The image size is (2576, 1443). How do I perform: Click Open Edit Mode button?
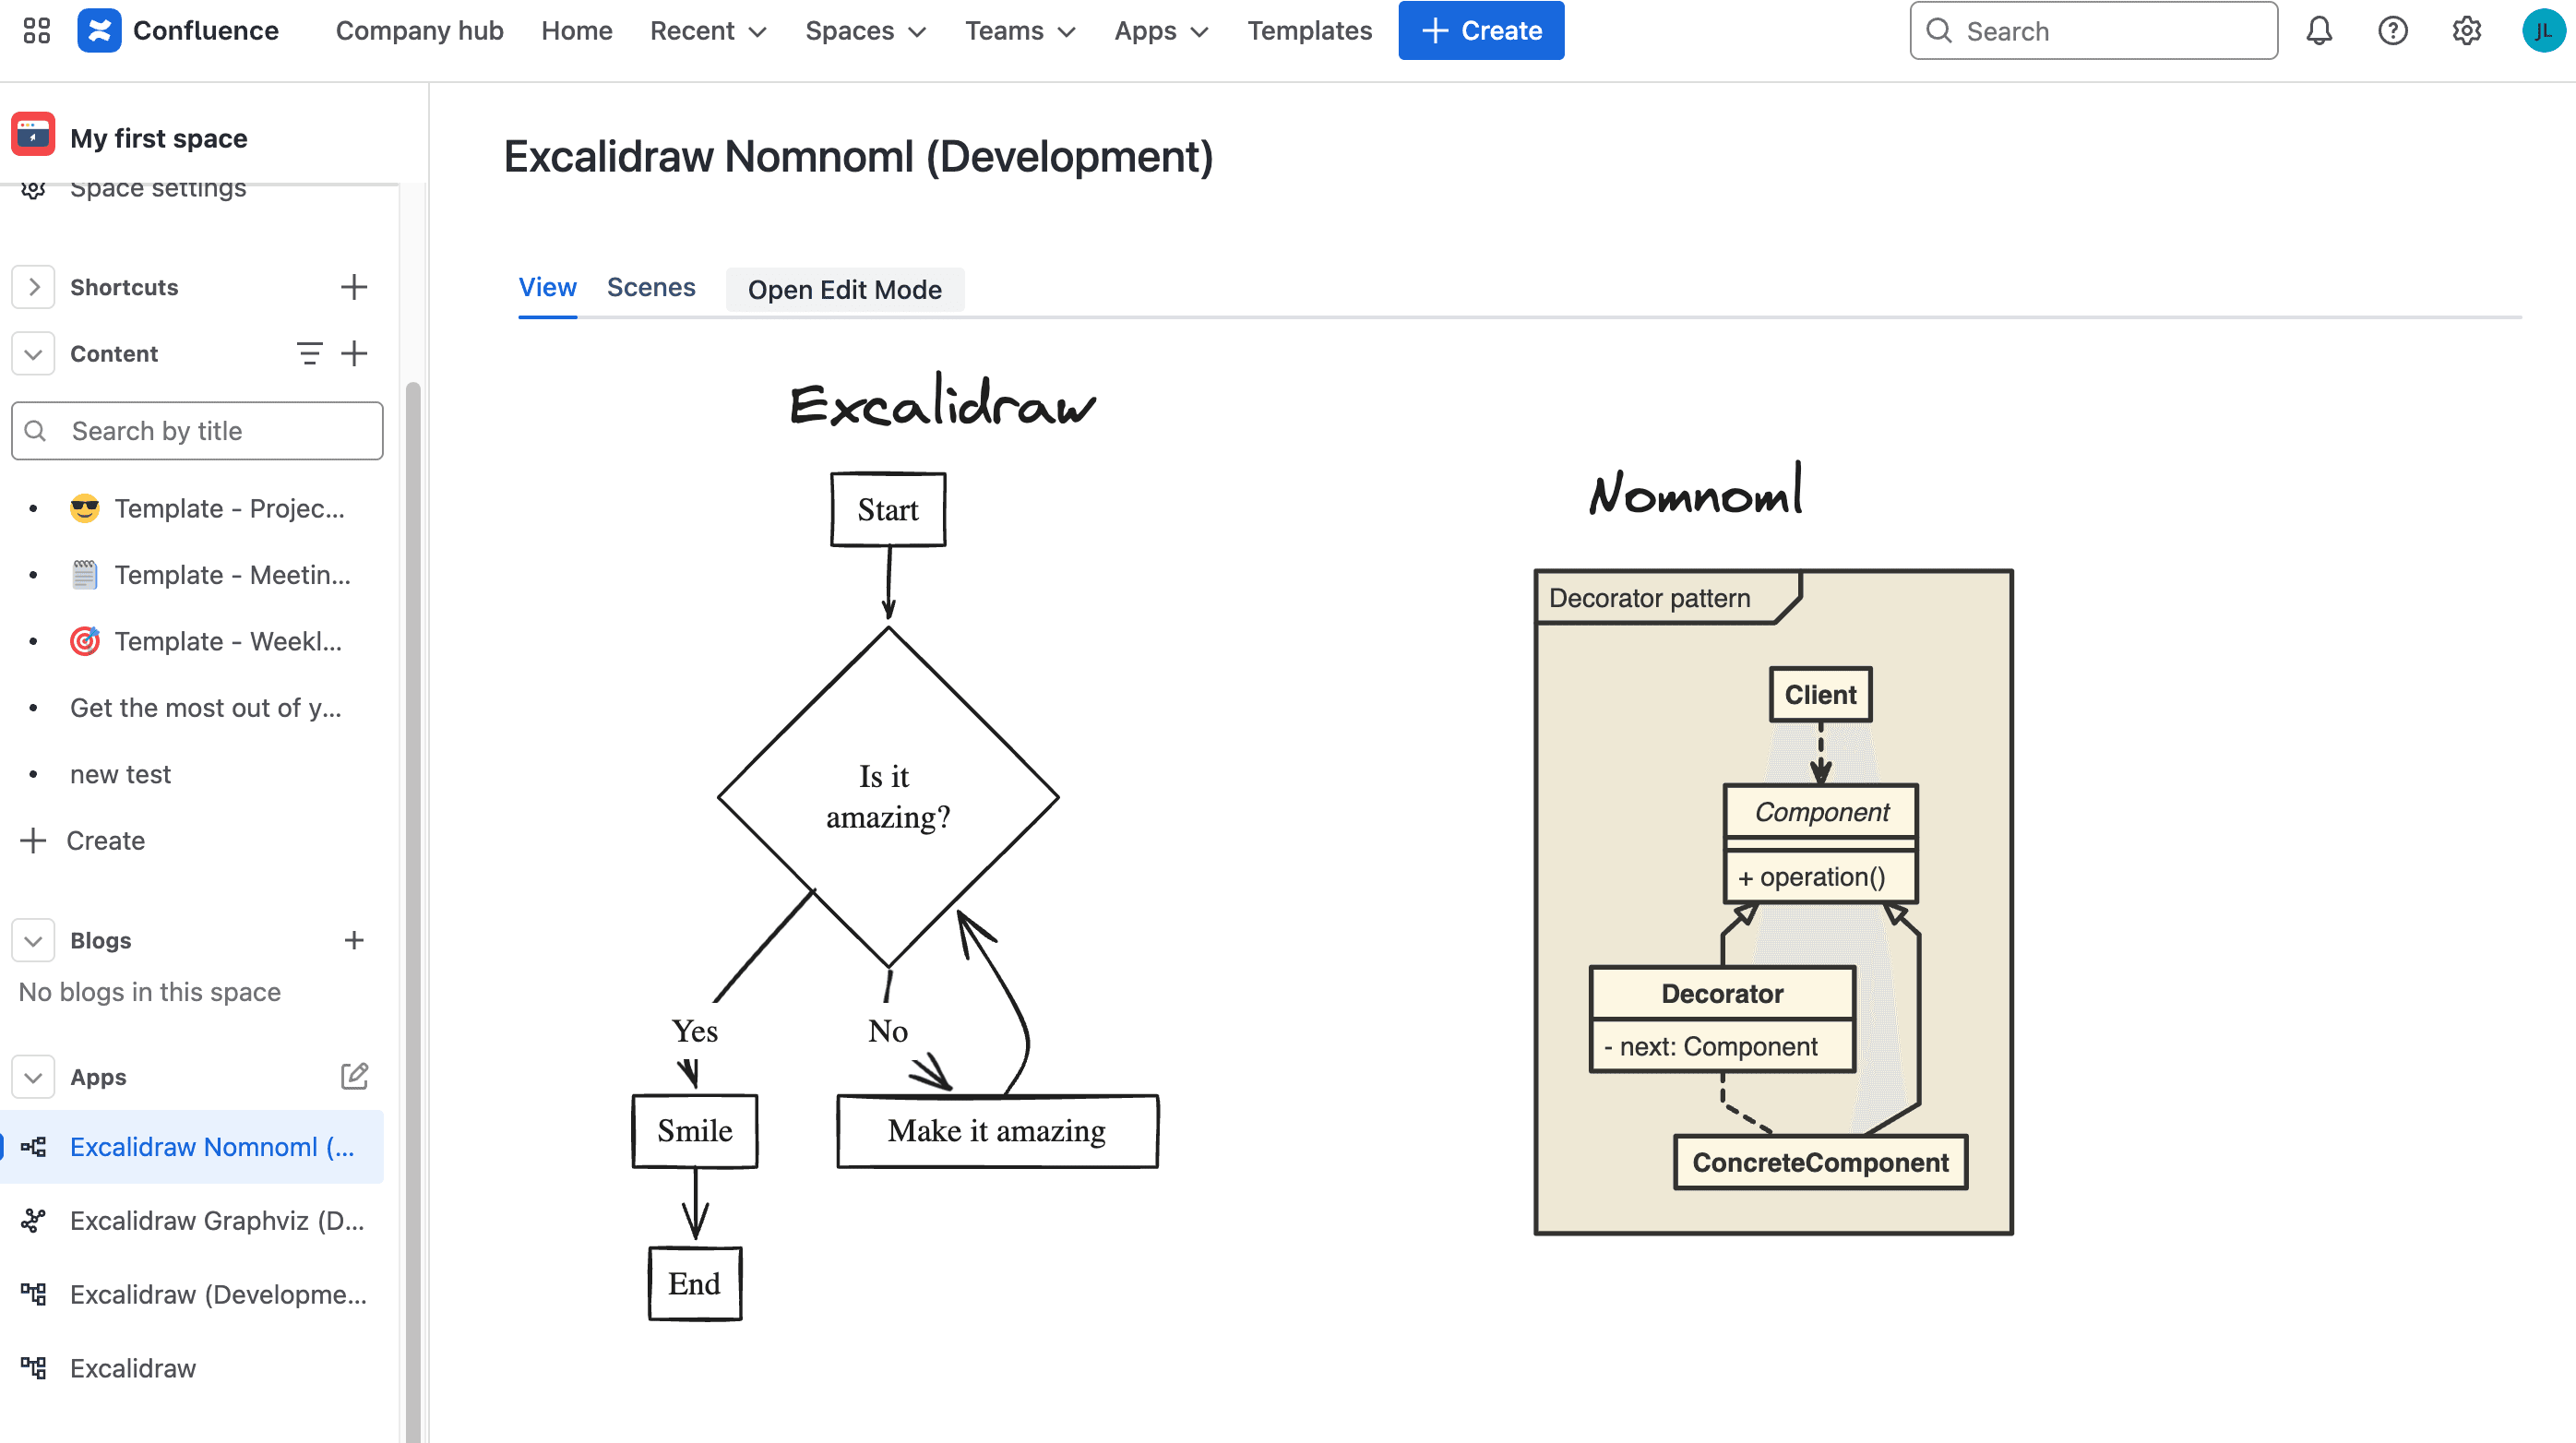845,290
